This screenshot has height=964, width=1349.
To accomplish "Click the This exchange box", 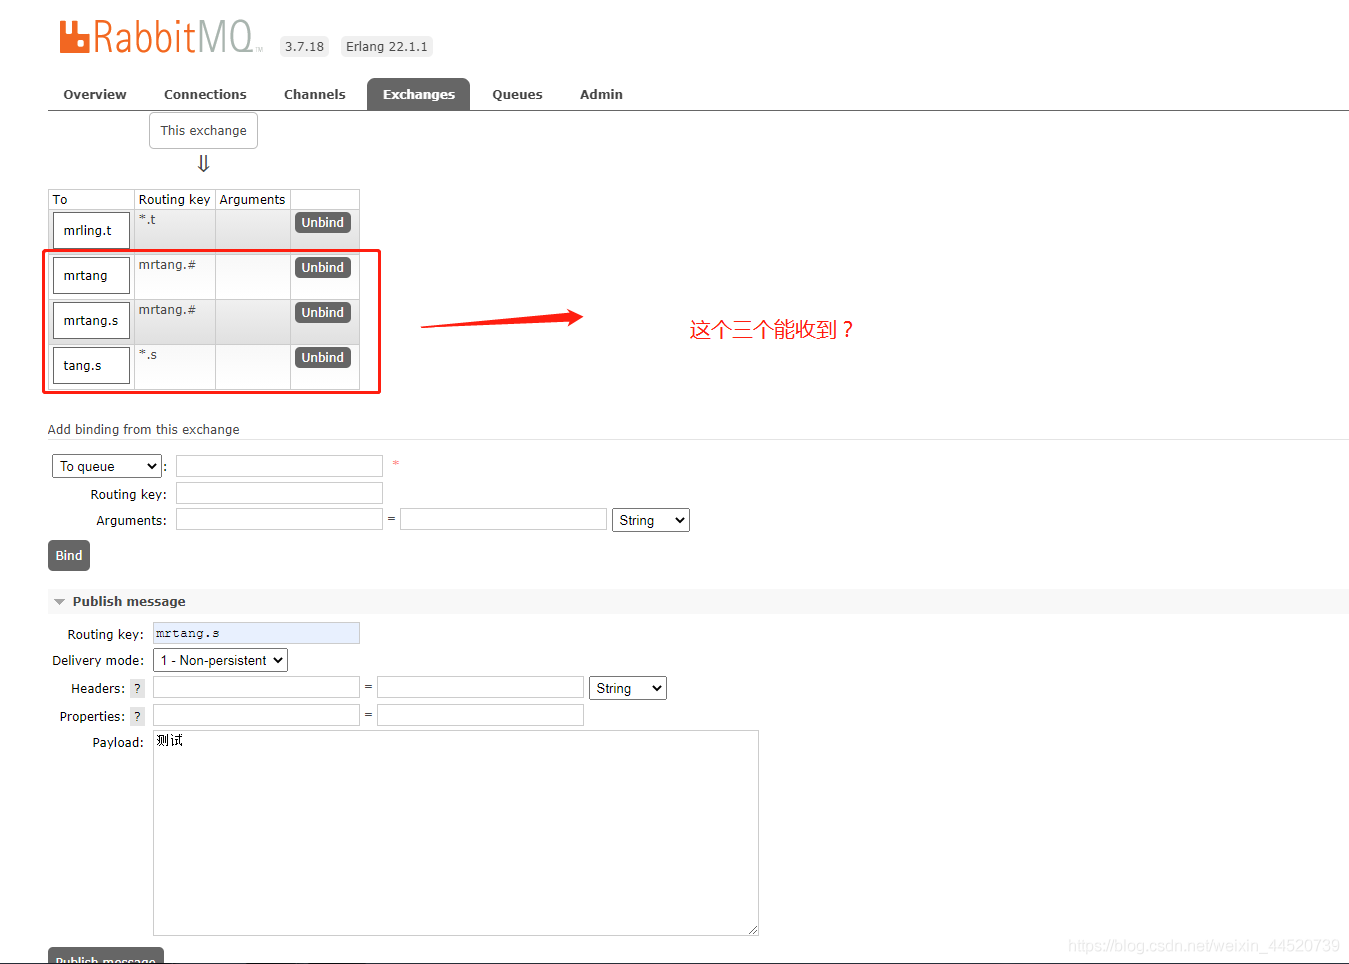I will click(203, 130).
